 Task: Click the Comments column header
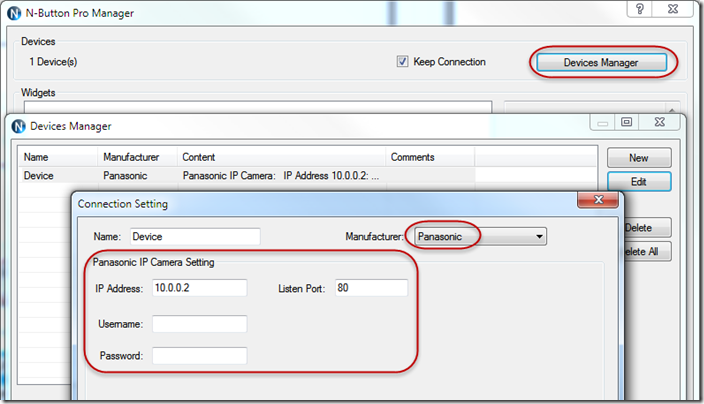[430, 157]
